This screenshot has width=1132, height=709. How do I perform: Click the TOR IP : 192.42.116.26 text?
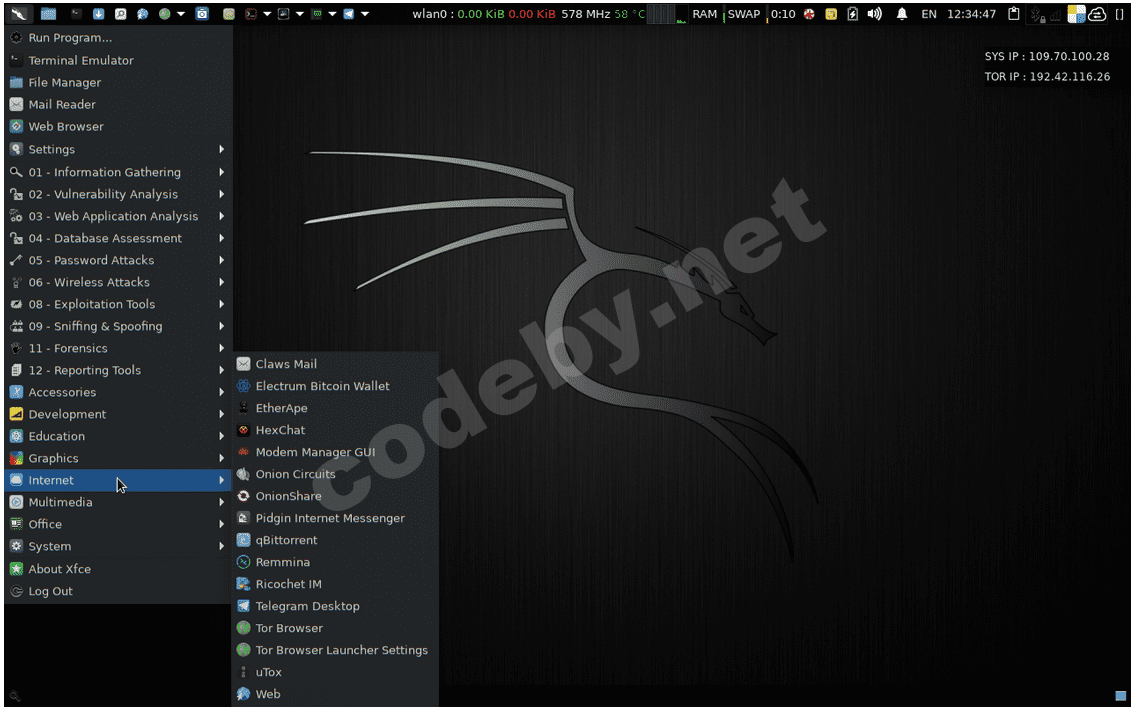coord(1047,77)
